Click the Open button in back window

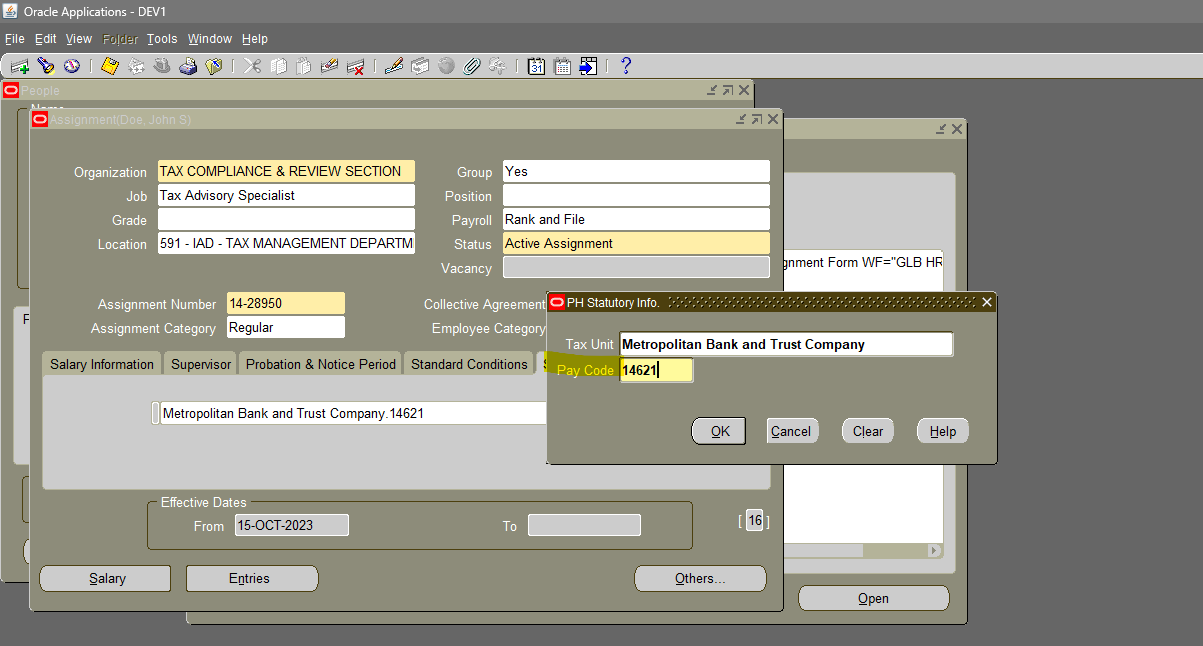pos(873,598)
